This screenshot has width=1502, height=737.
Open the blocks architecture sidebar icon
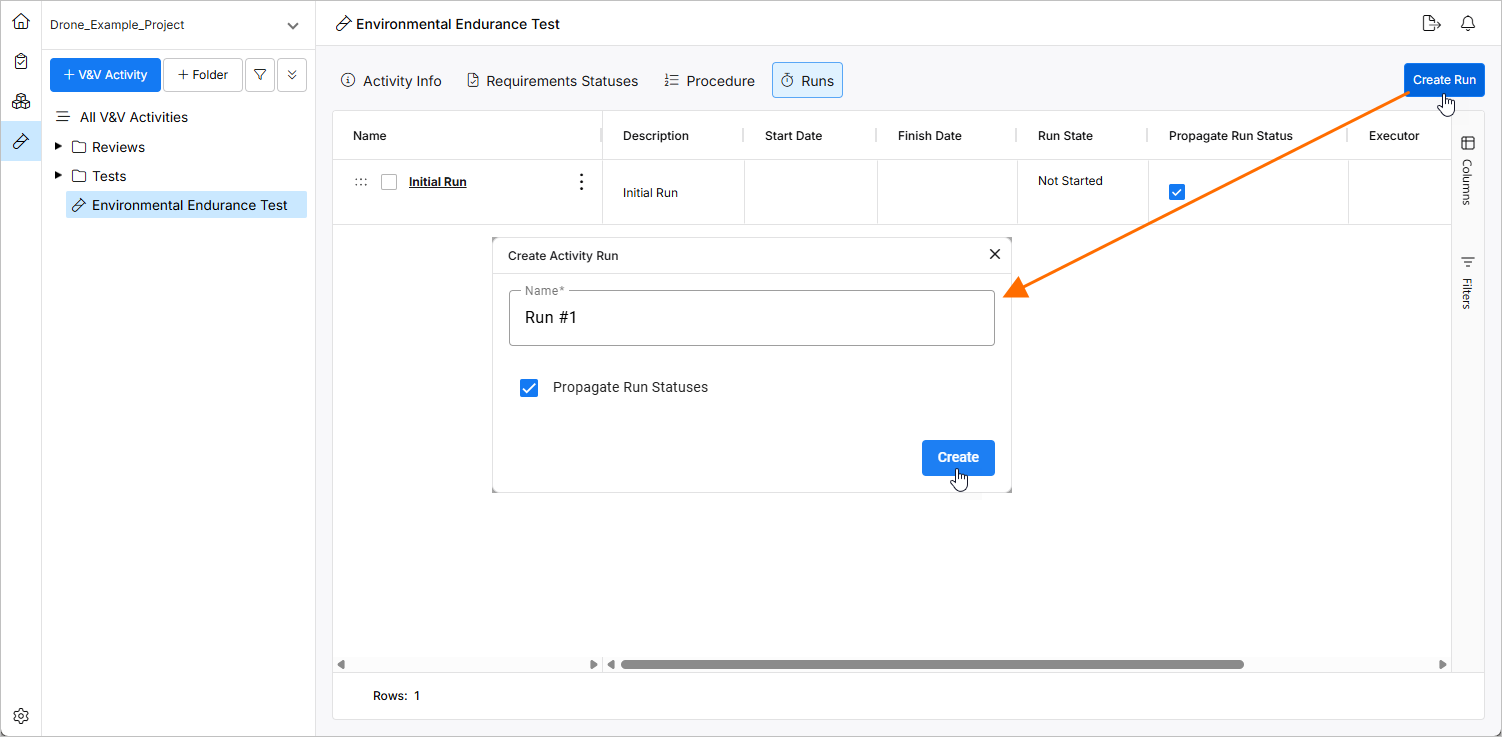(21, 101)
